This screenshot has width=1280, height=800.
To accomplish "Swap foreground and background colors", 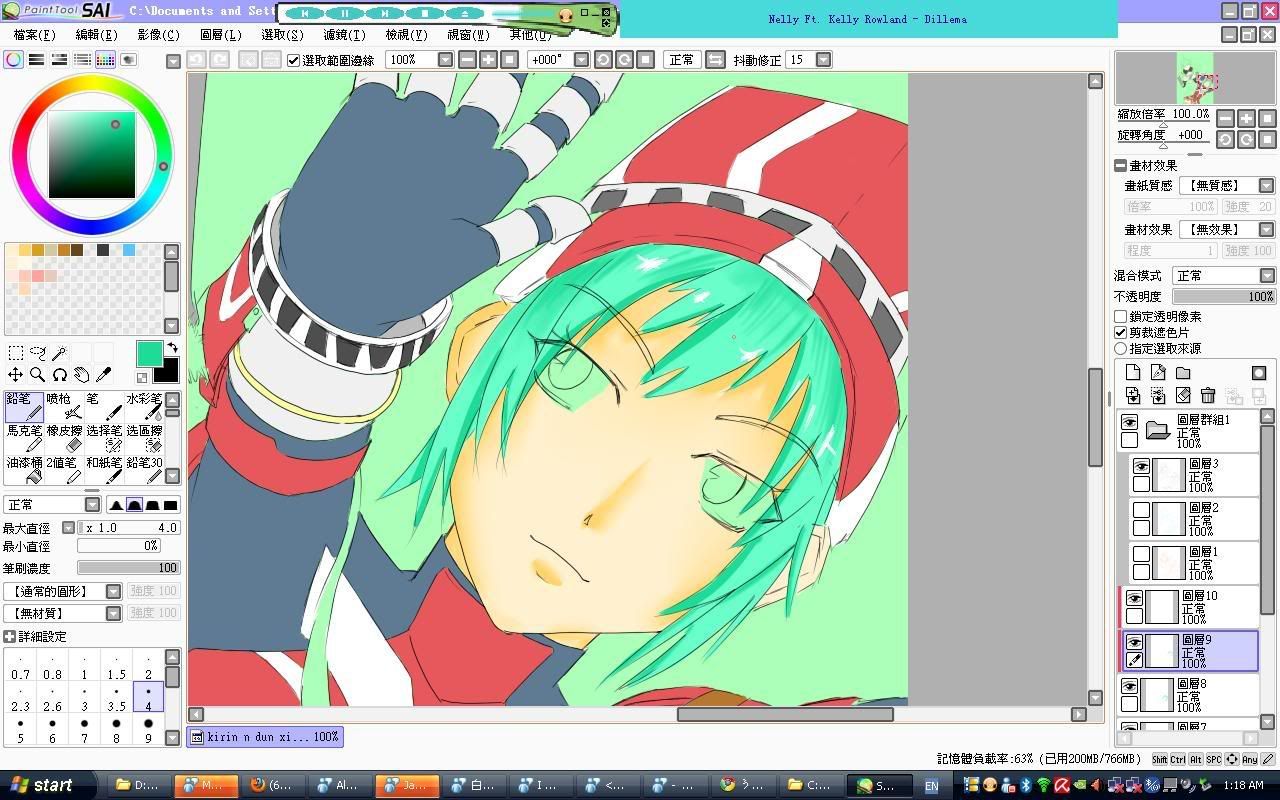I will pyautogui.click(x=172, y=347).
